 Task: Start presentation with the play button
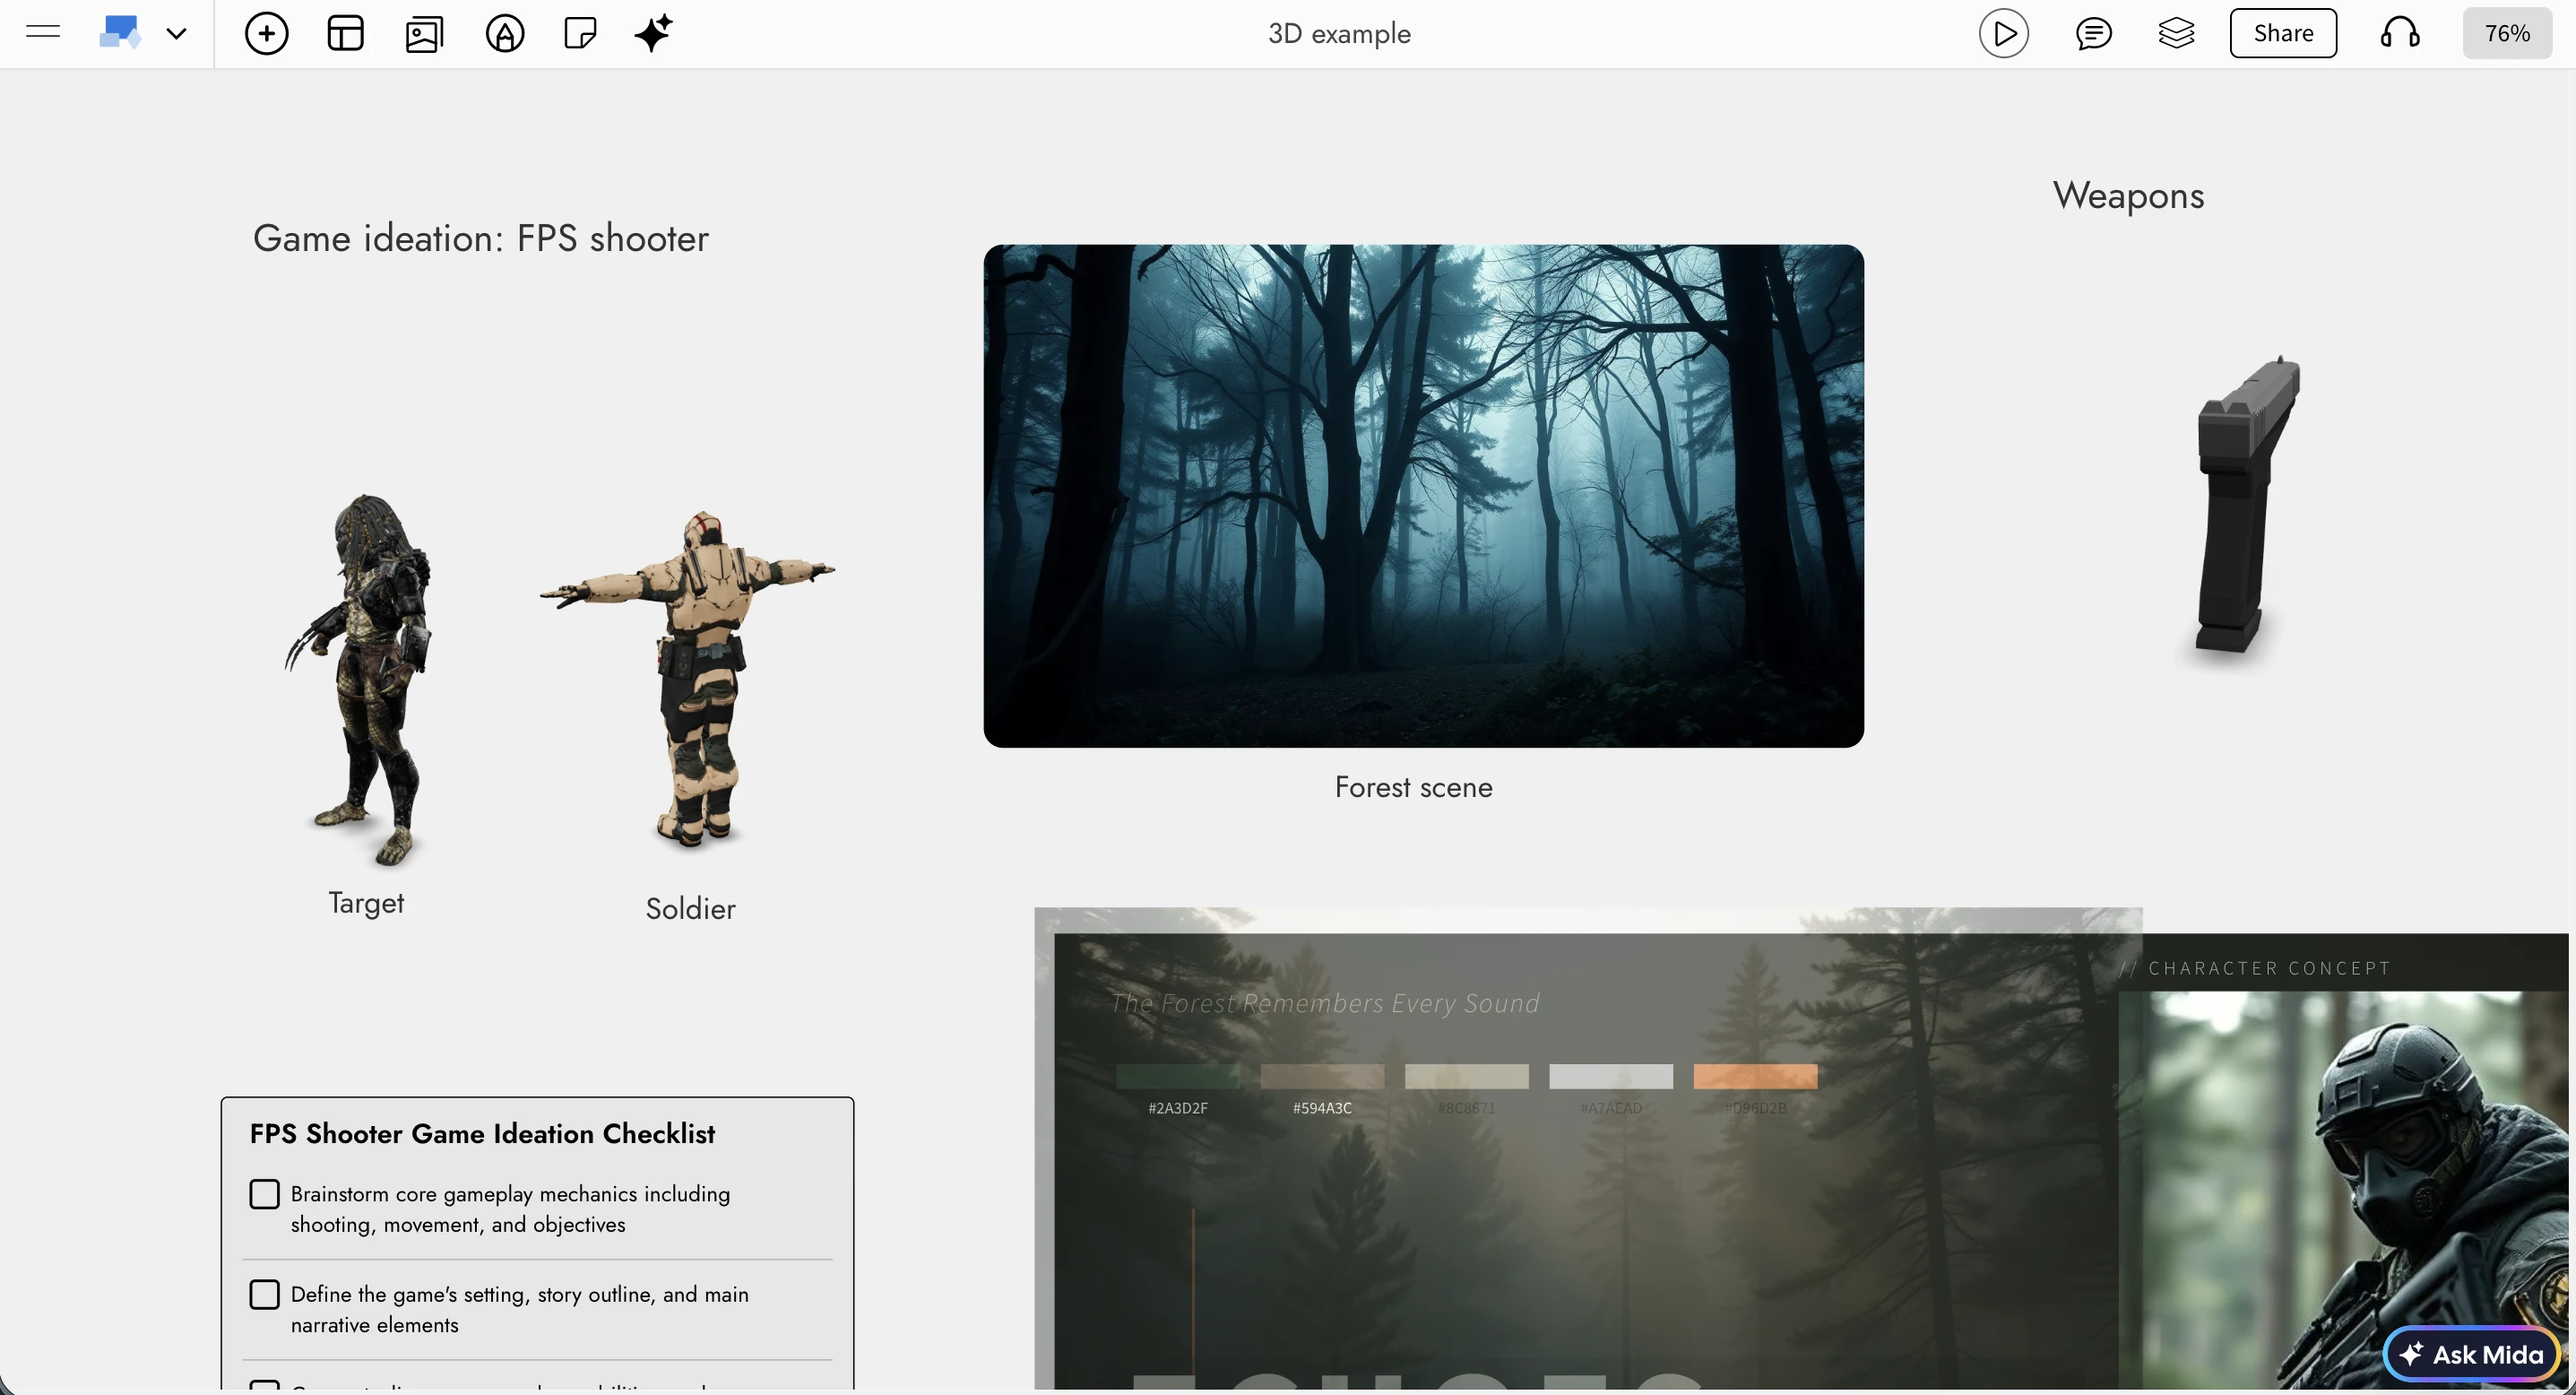(x=2004, y=32)
